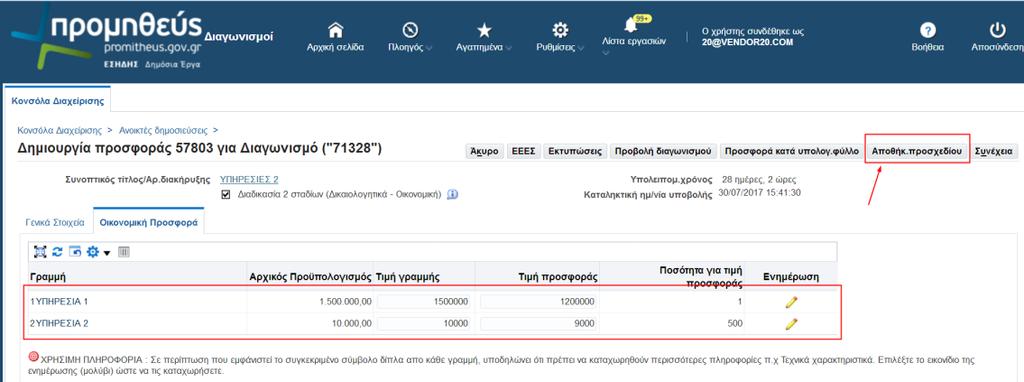The width and height of the screenshot is (1024, 382).
Task: Click logged-in user 20@VENDOR20.COM text
Action: tap(747, 42)
